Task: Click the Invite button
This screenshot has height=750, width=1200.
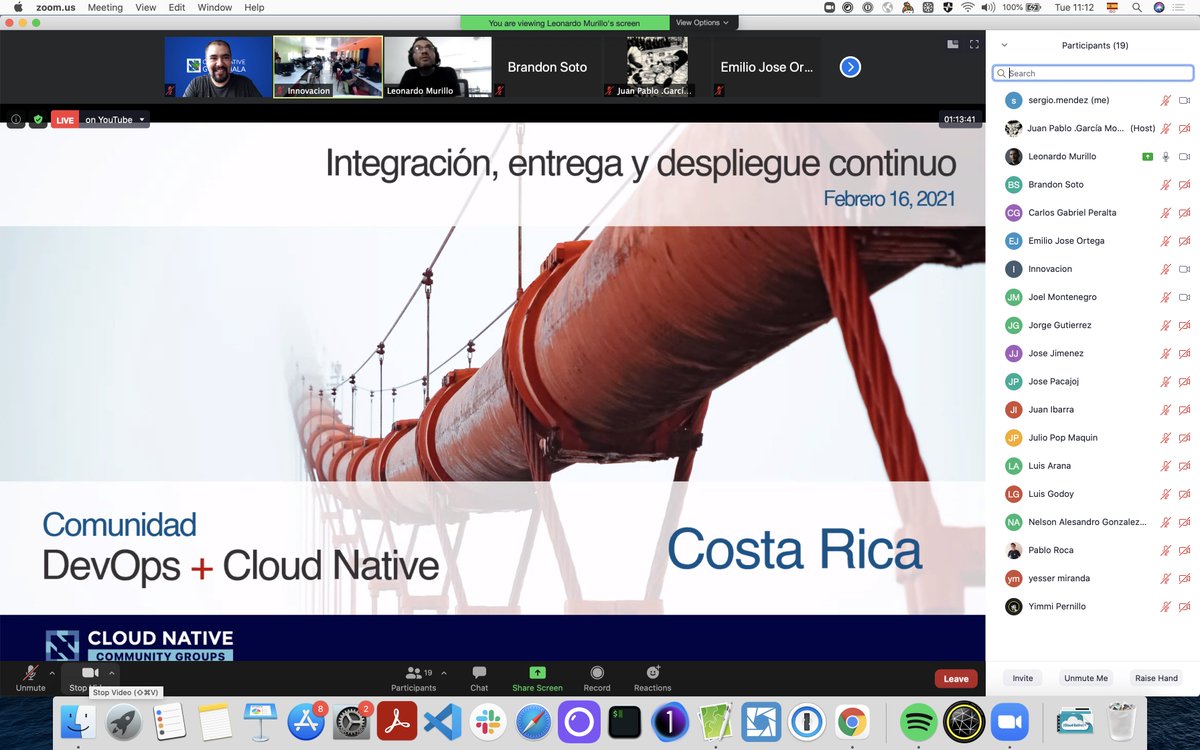Action: pos(1023,678)
